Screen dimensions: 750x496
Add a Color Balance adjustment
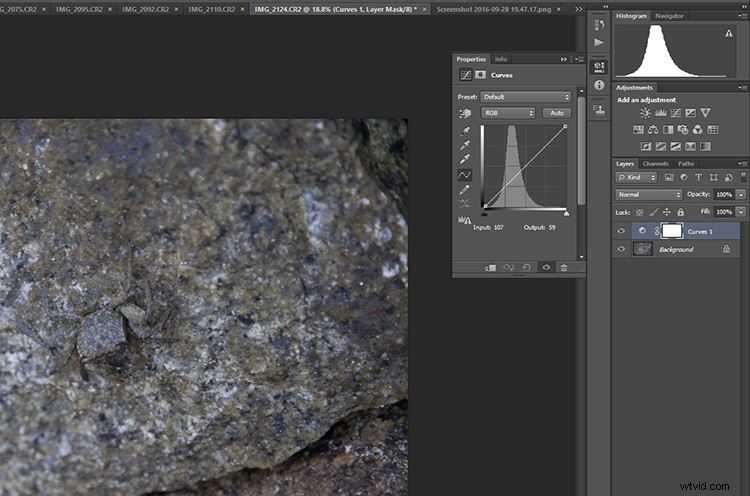point(653,130)
